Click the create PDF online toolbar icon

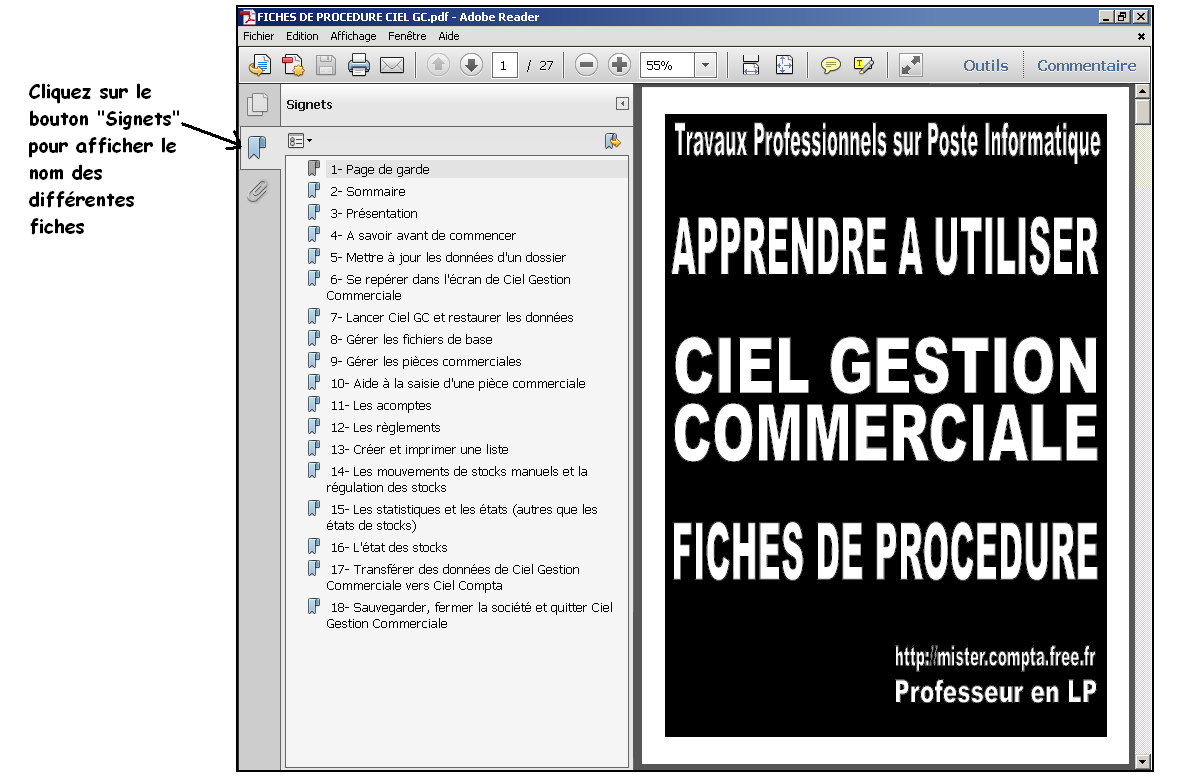point(260,65)
